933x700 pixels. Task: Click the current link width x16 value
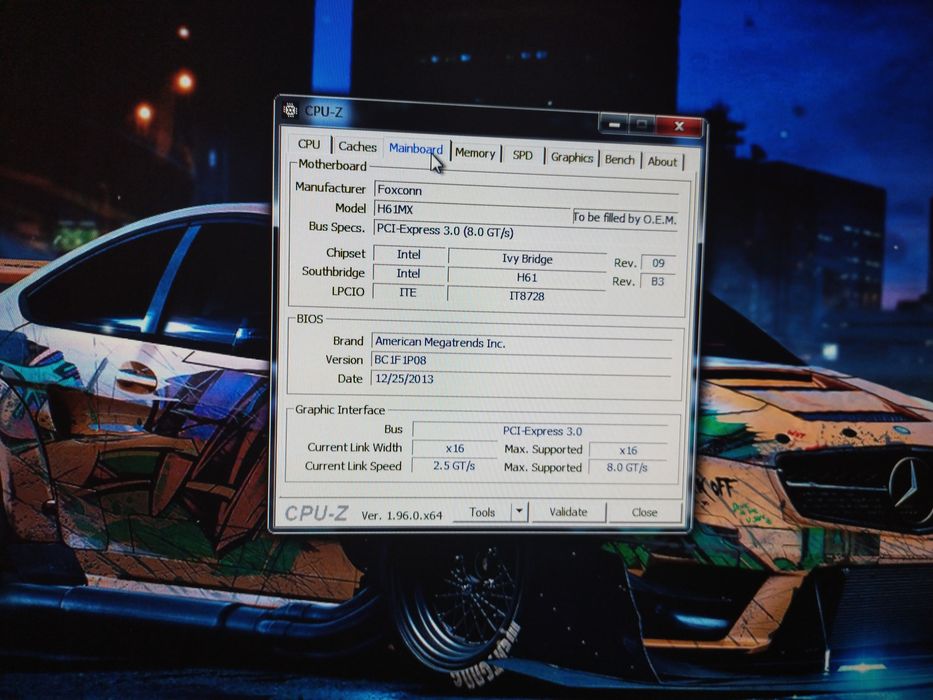click(455, 448)
